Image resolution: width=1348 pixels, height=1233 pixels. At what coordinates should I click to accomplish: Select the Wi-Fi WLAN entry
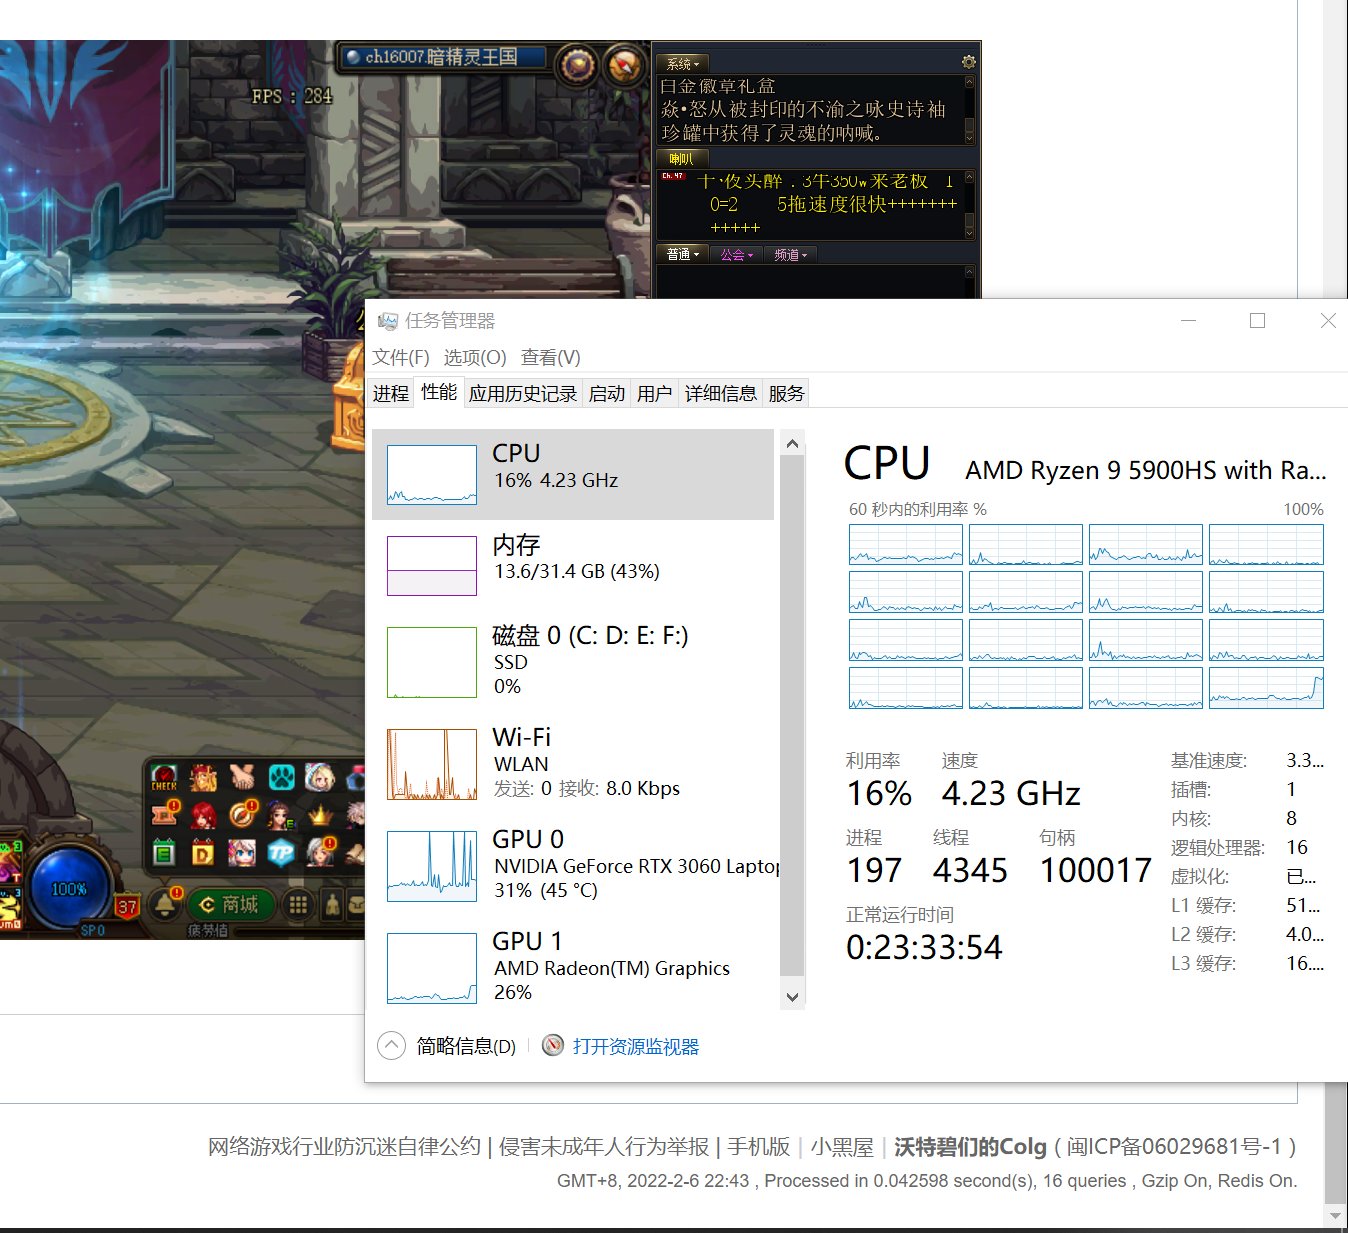pyautogui.click(x=573, y=762)
